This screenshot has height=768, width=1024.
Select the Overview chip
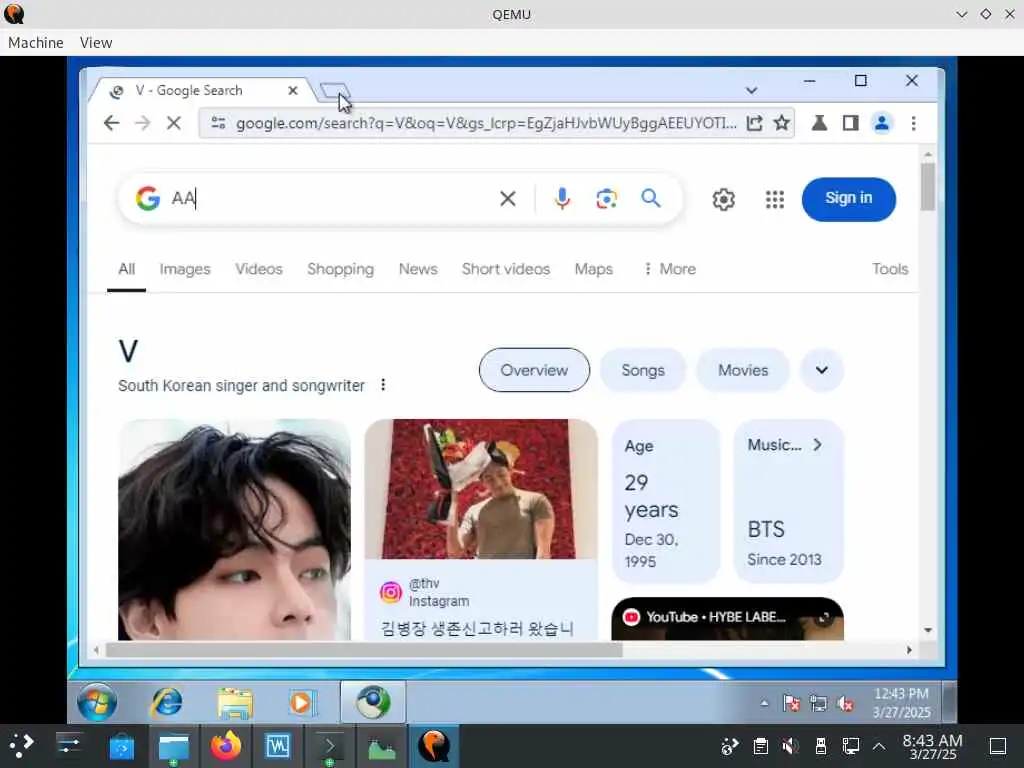pyautogui.click(x=534, y=370)
